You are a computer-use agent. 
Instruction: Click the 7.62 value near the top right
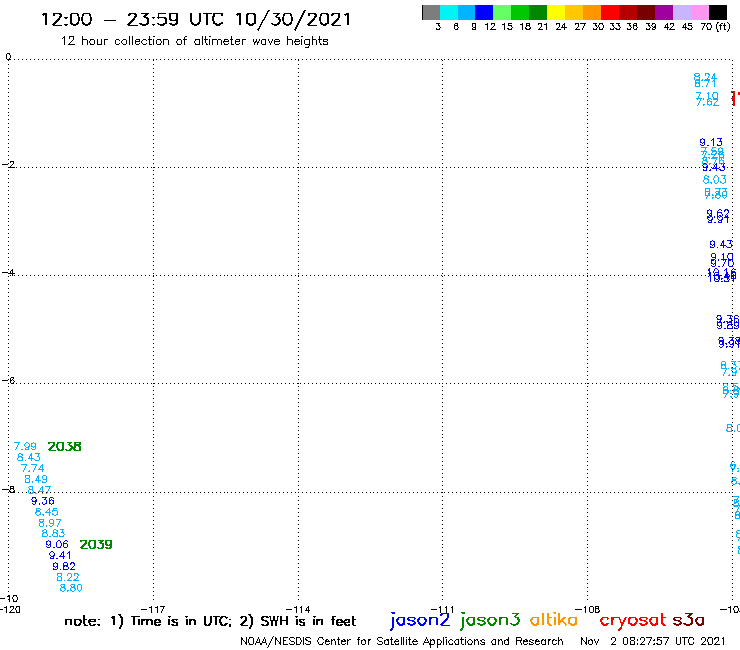point(707,102)
